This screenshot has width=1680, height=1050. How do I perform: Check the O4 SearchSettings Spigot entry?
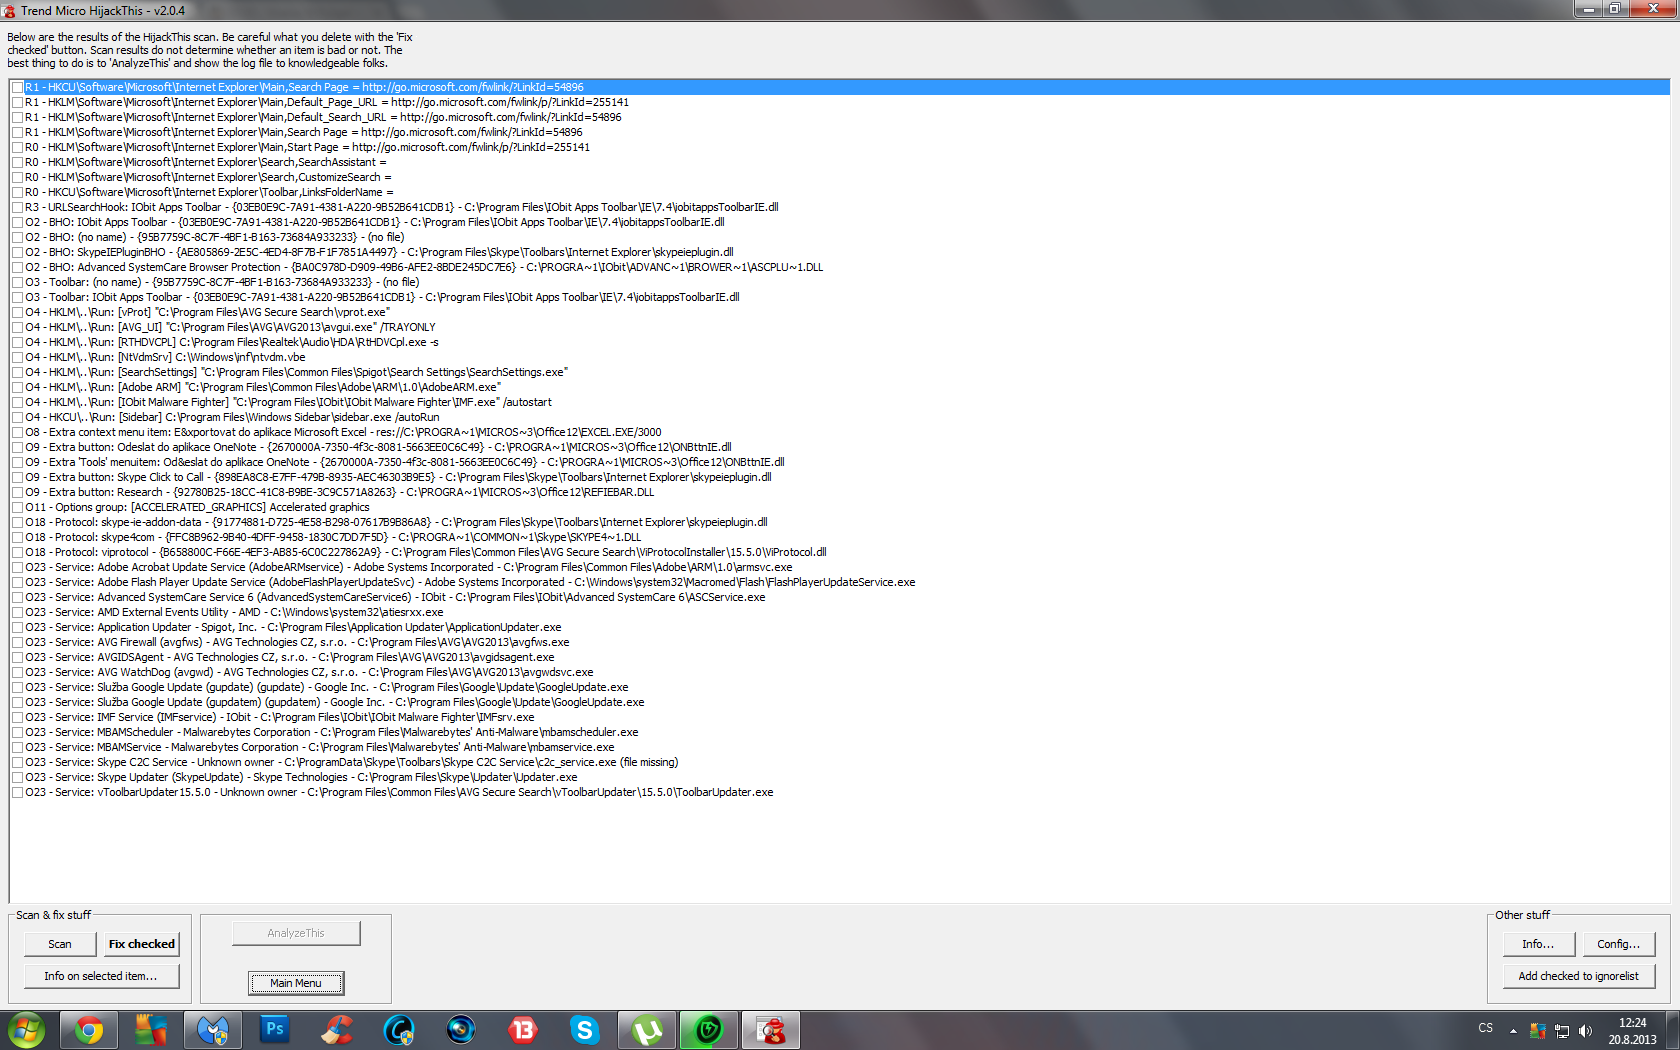tap(18, 373)
